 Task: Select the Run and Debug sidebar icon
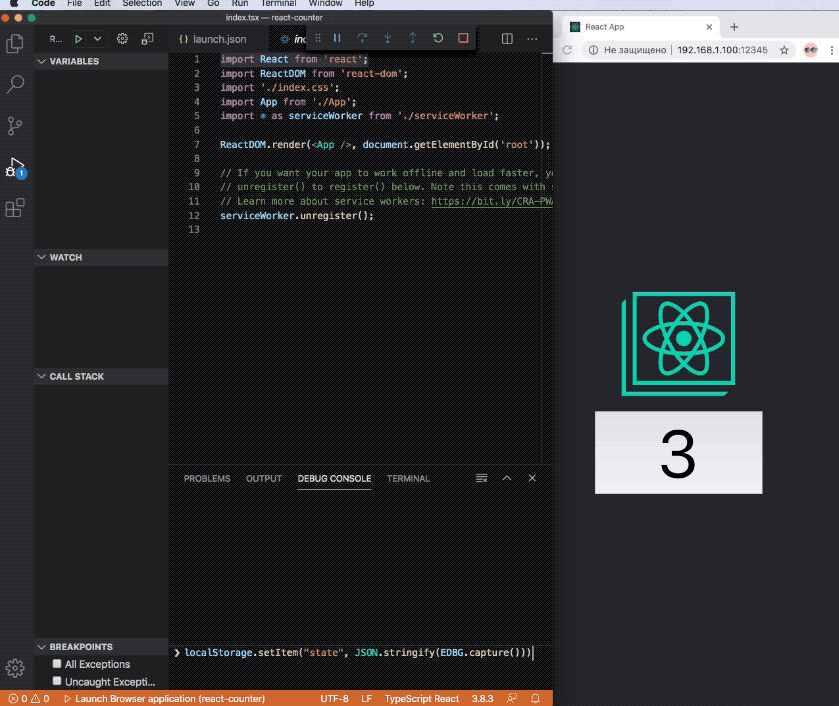coord(15,166)
